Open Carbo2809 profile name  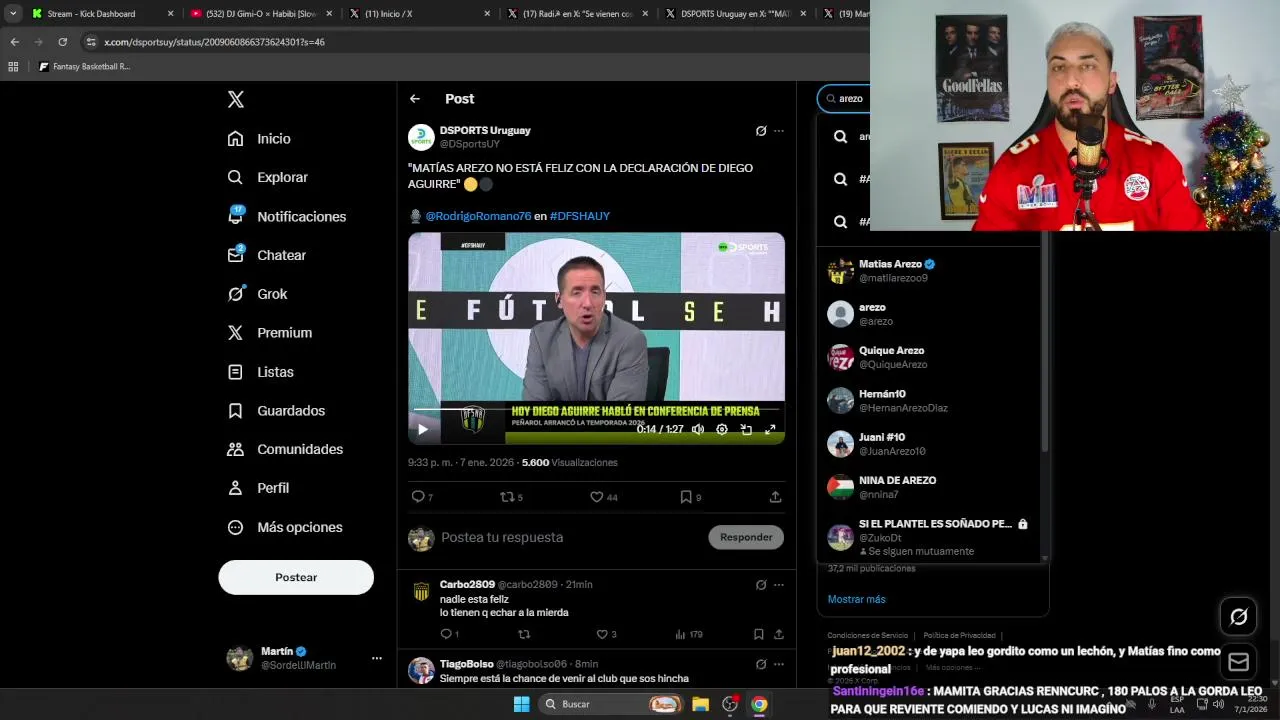[x=467, y=584]
